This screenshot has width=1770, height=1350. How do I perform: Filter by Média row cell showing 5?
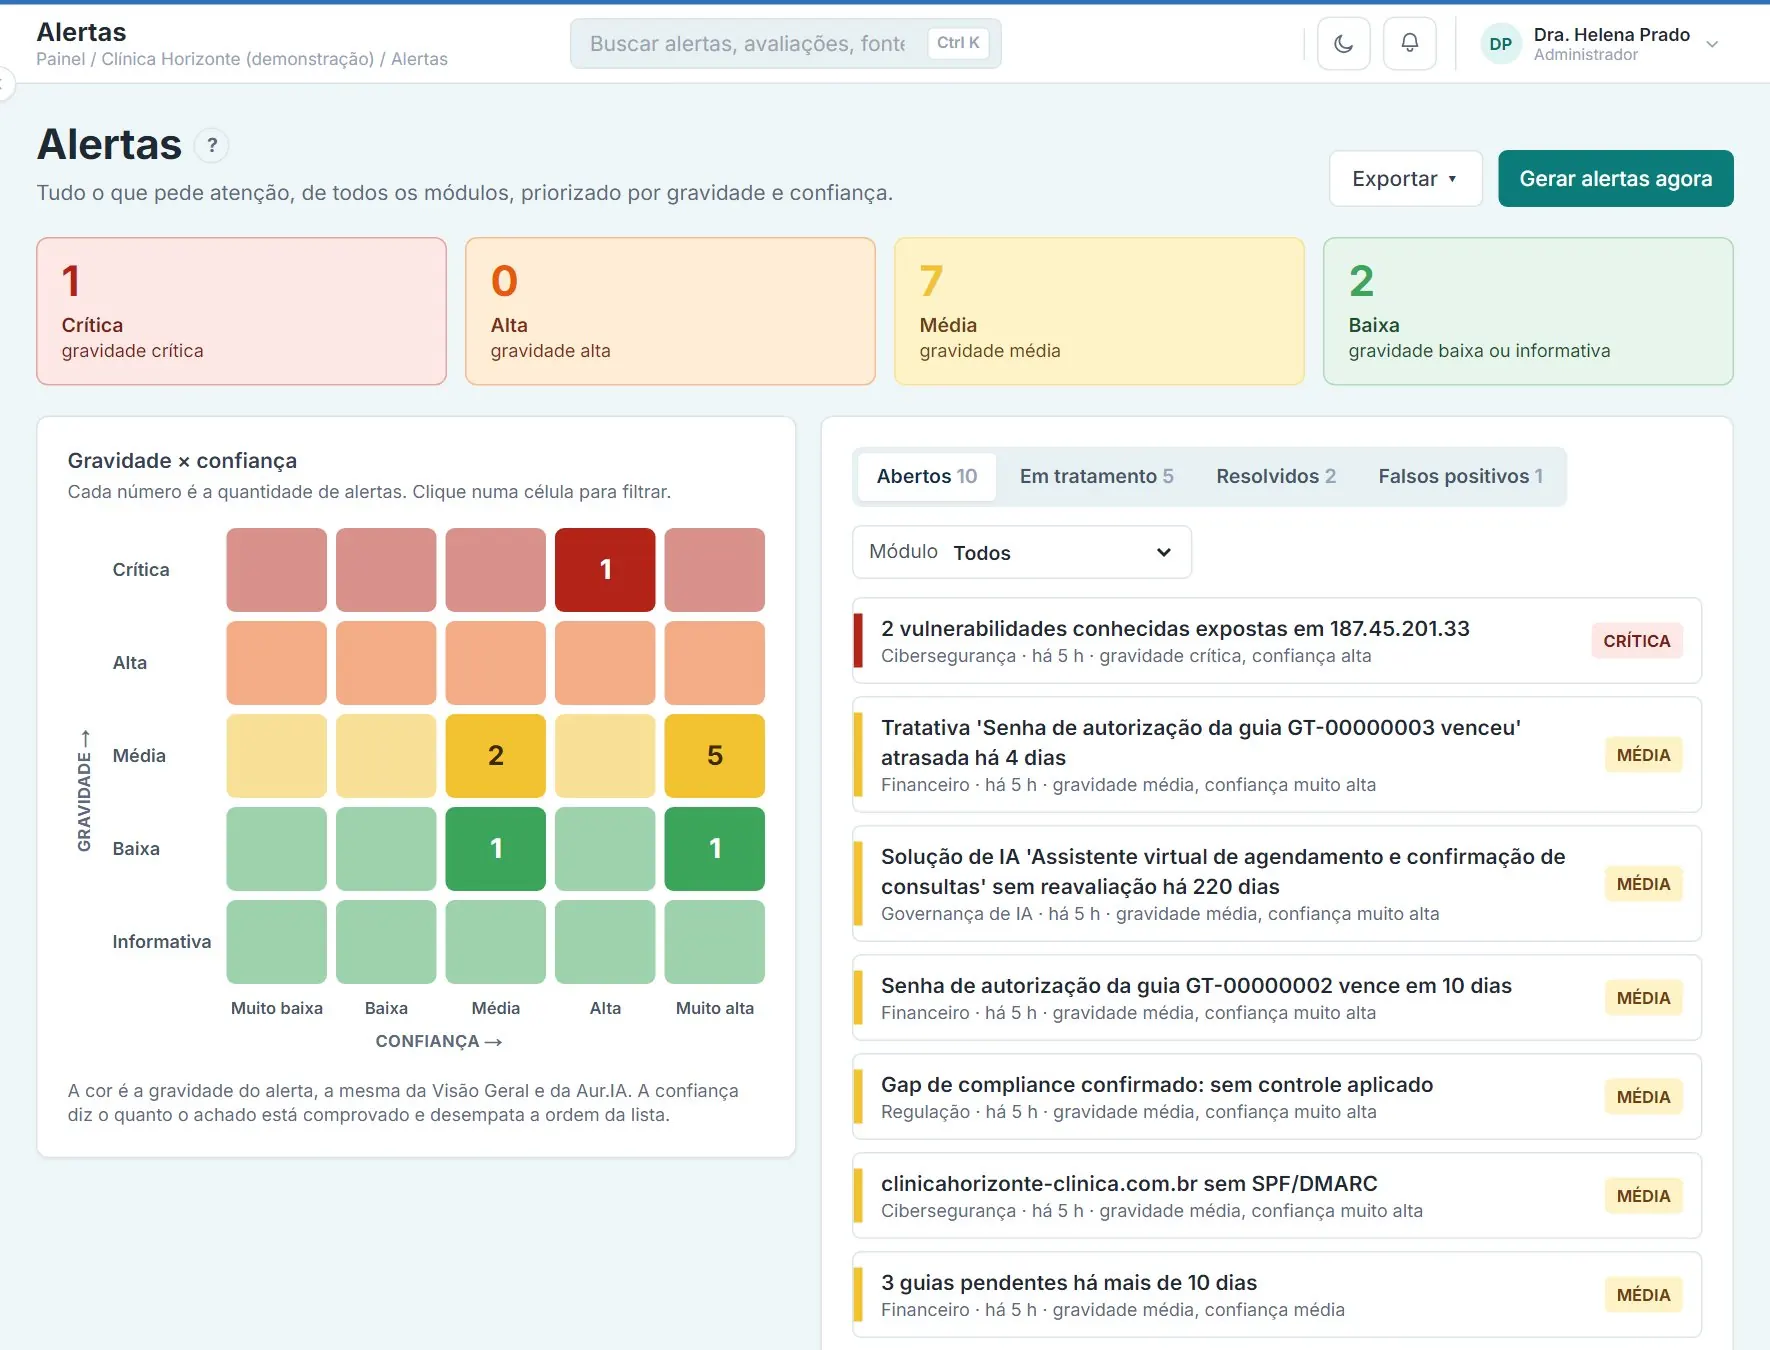tap(714, 756)
